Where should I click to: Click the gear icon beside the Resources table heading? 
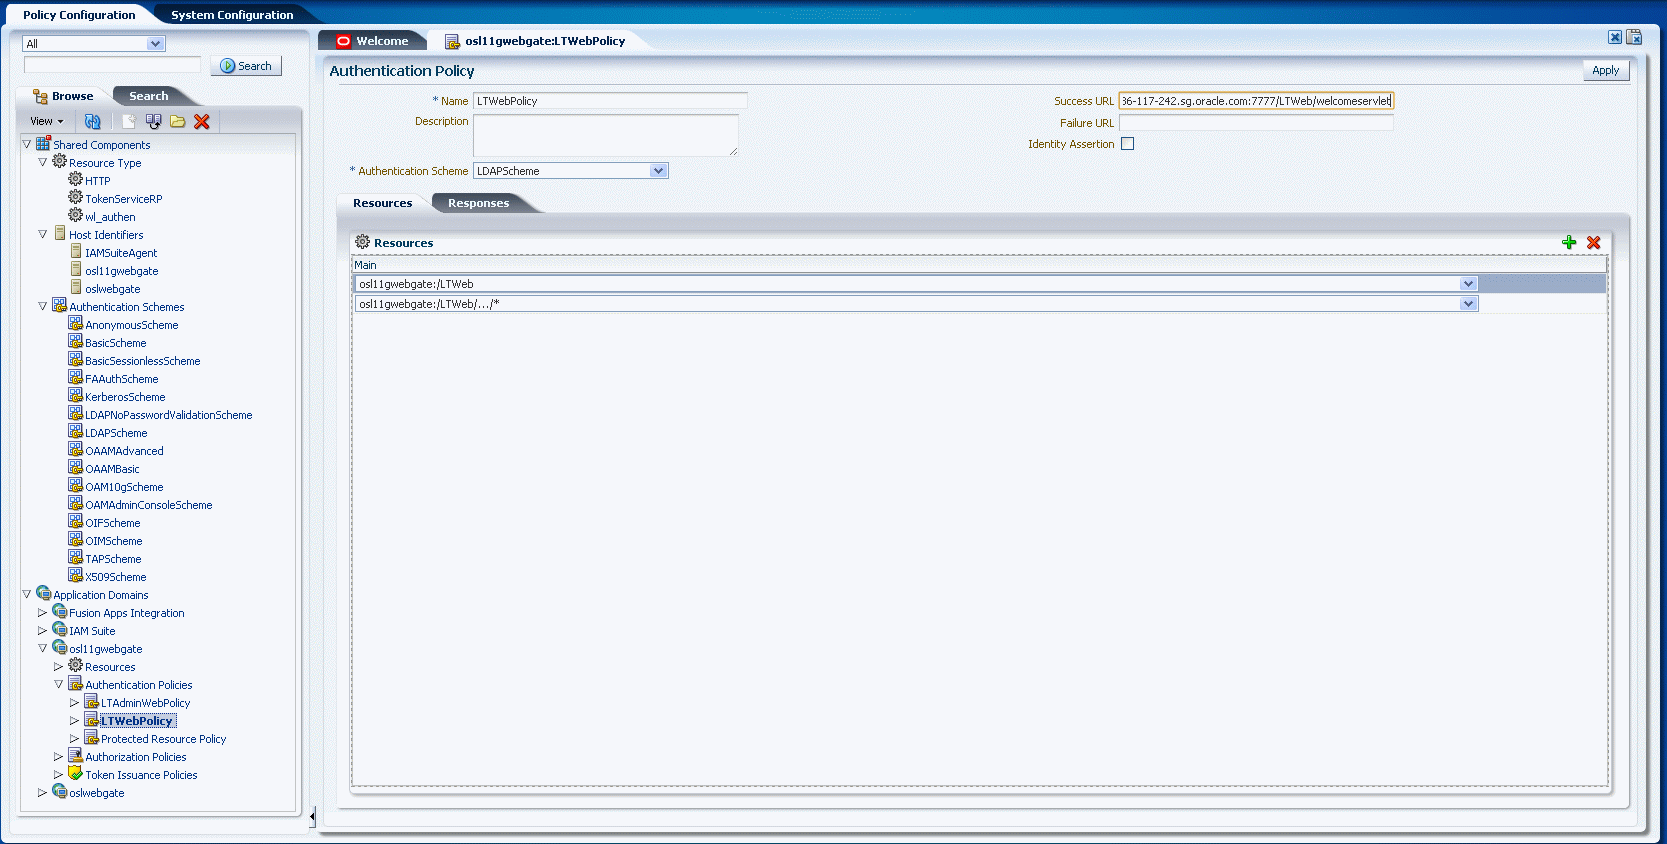[363, 242]
